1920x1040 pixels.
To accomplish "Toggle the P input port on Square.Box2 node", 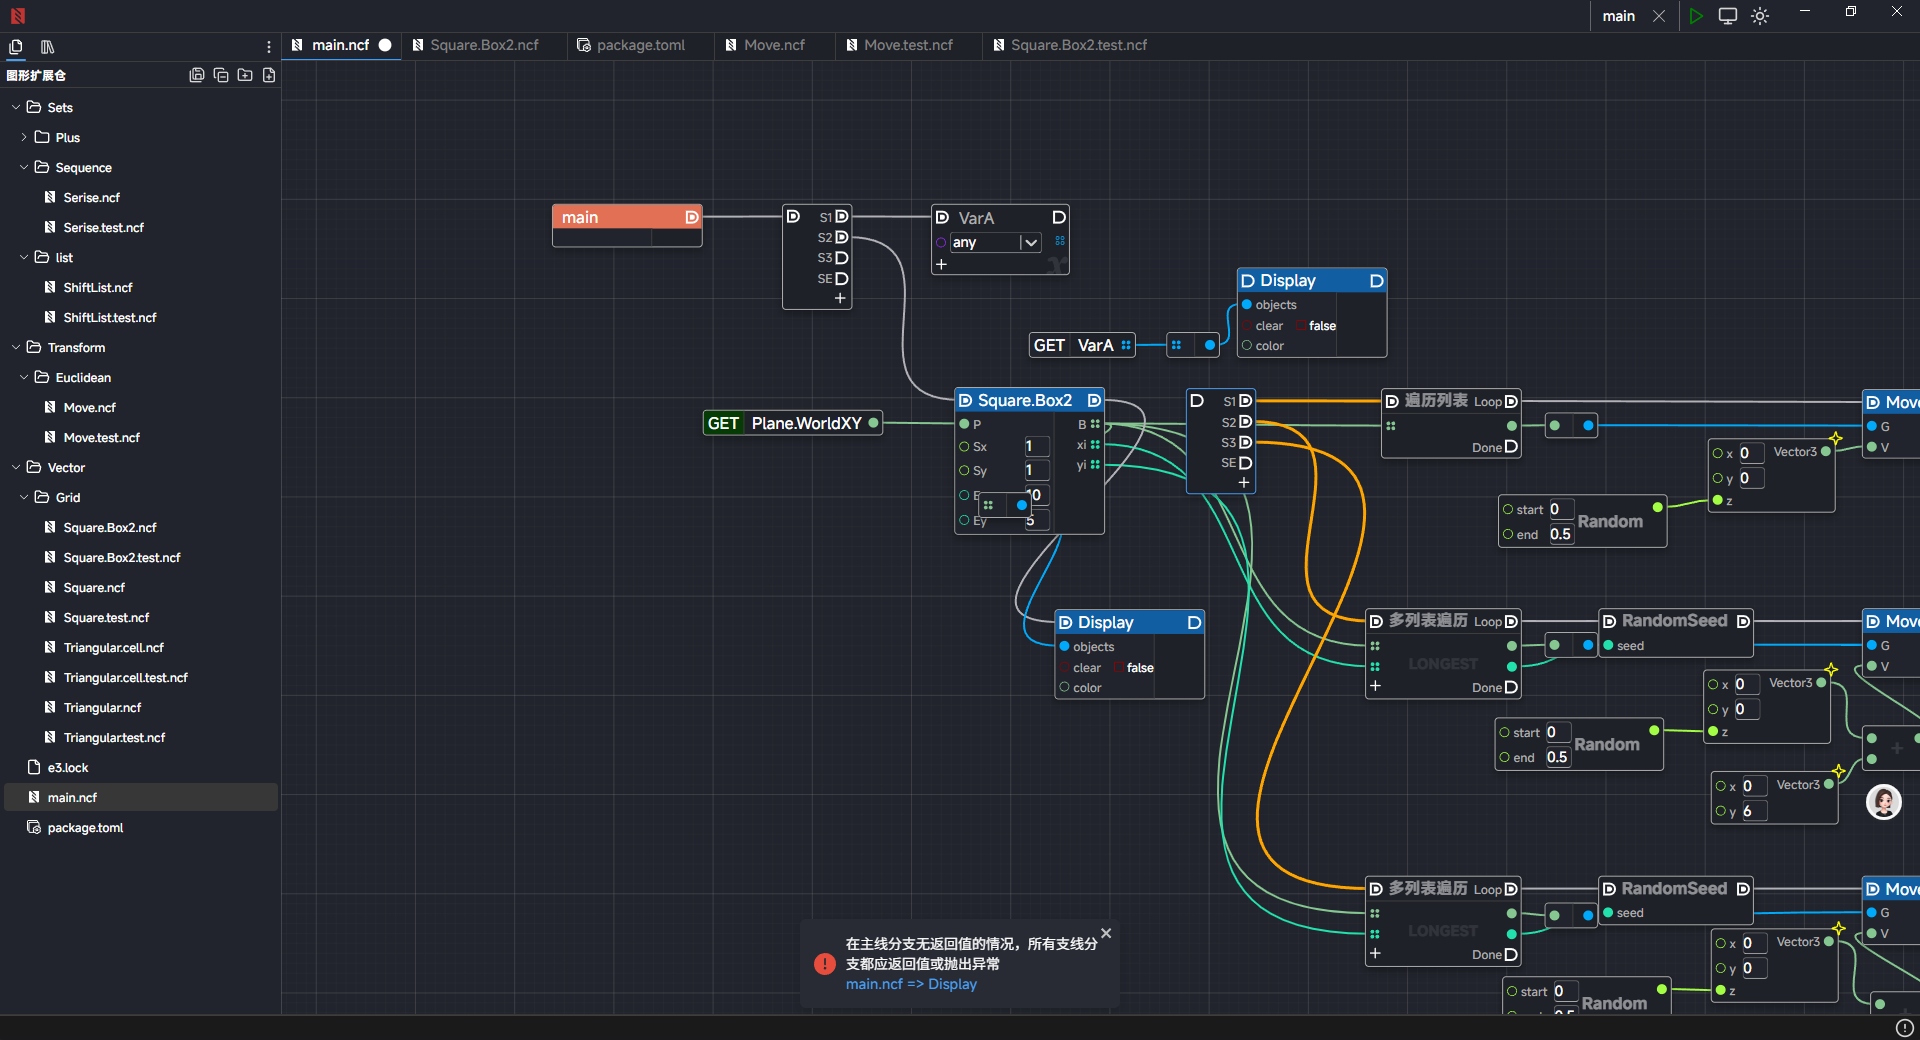I will (x=964, y=424).
